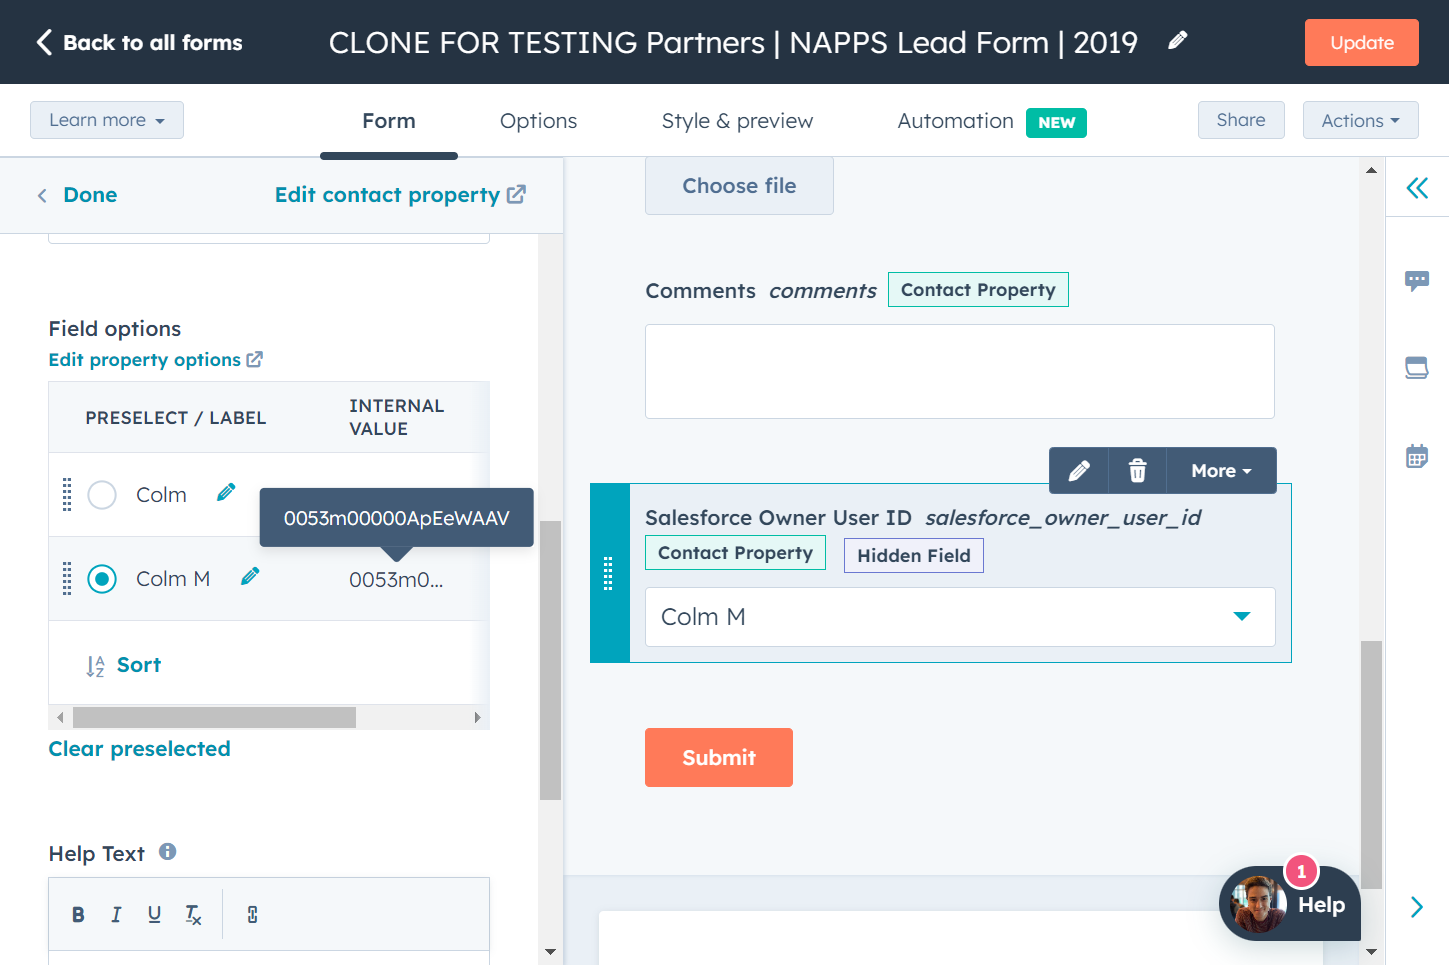The height and width of the screenshot is (965, 1449).
Task: Open Edit contact property link
Action: click(400, 195)
